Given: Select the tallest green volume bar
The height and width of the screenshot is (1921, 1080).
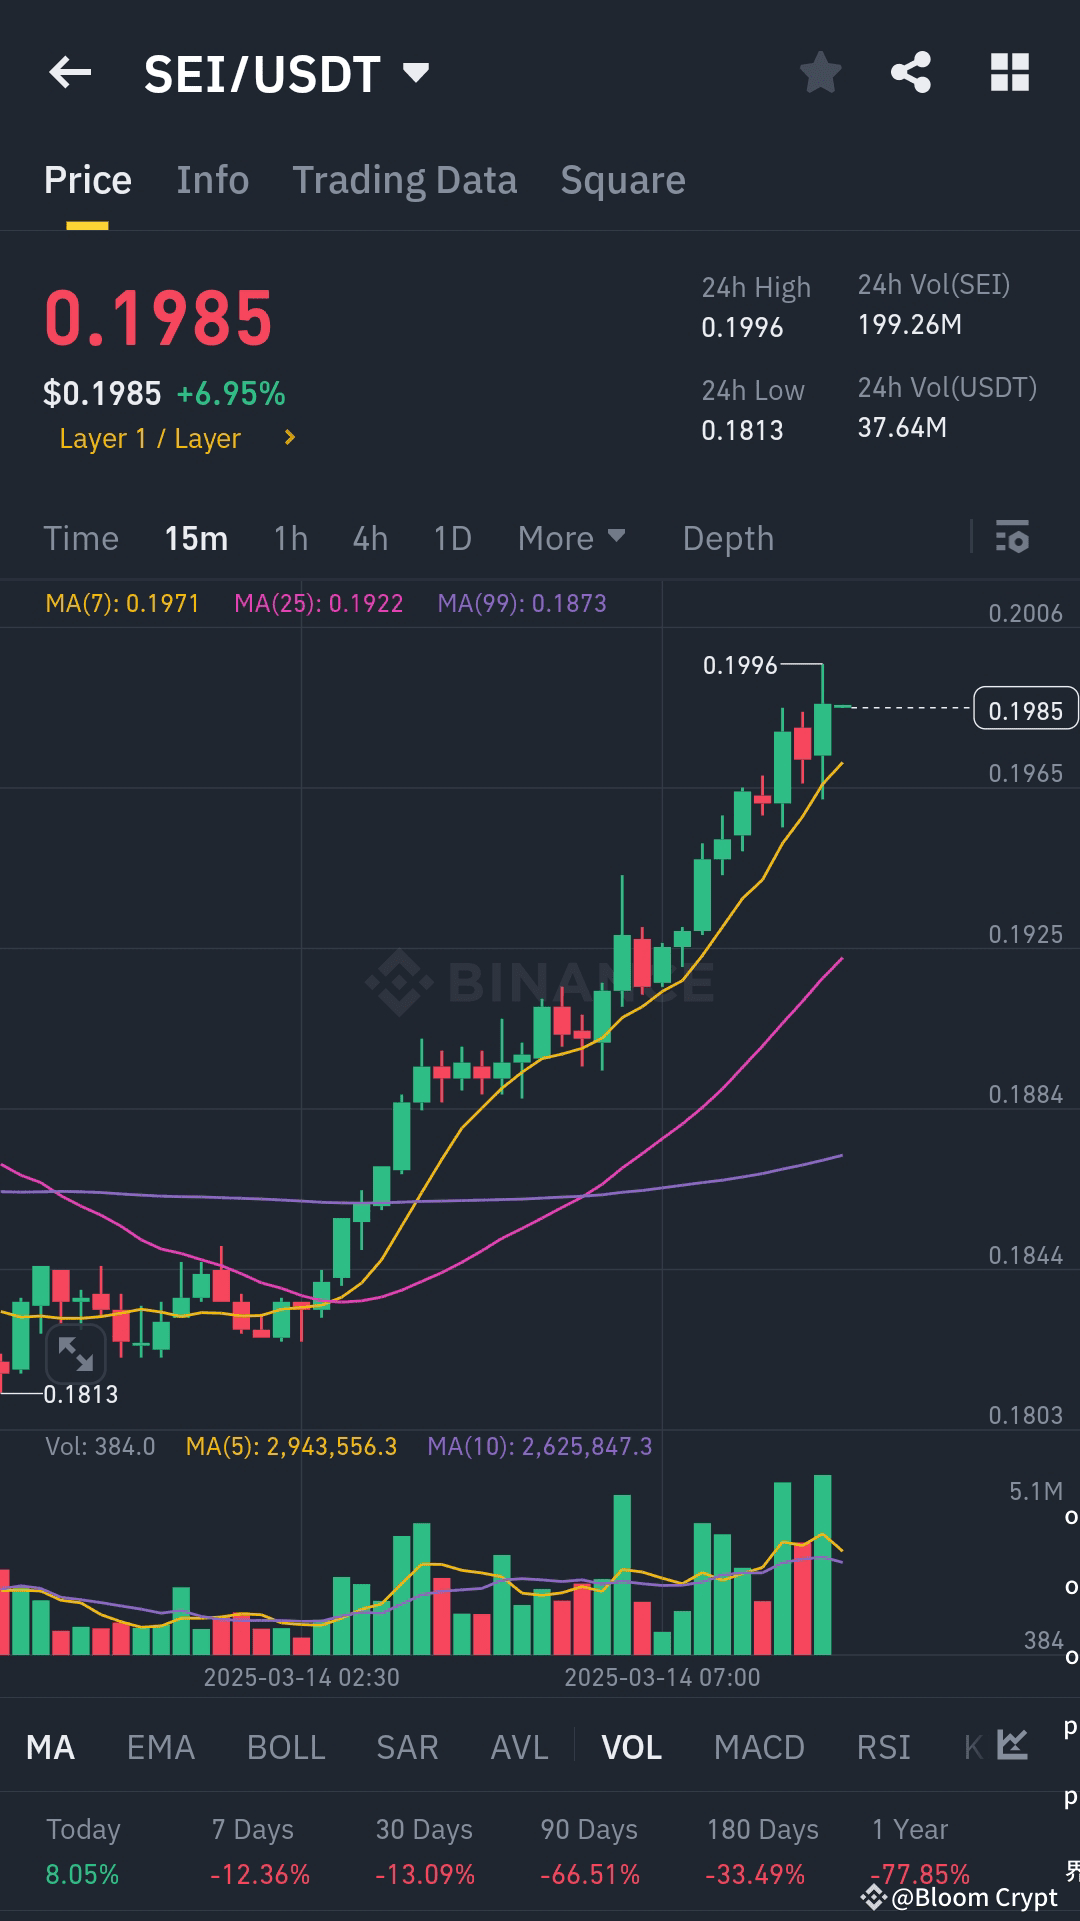Looking at the screenshot, I should pyautogui.click(x=823, y=1564).
